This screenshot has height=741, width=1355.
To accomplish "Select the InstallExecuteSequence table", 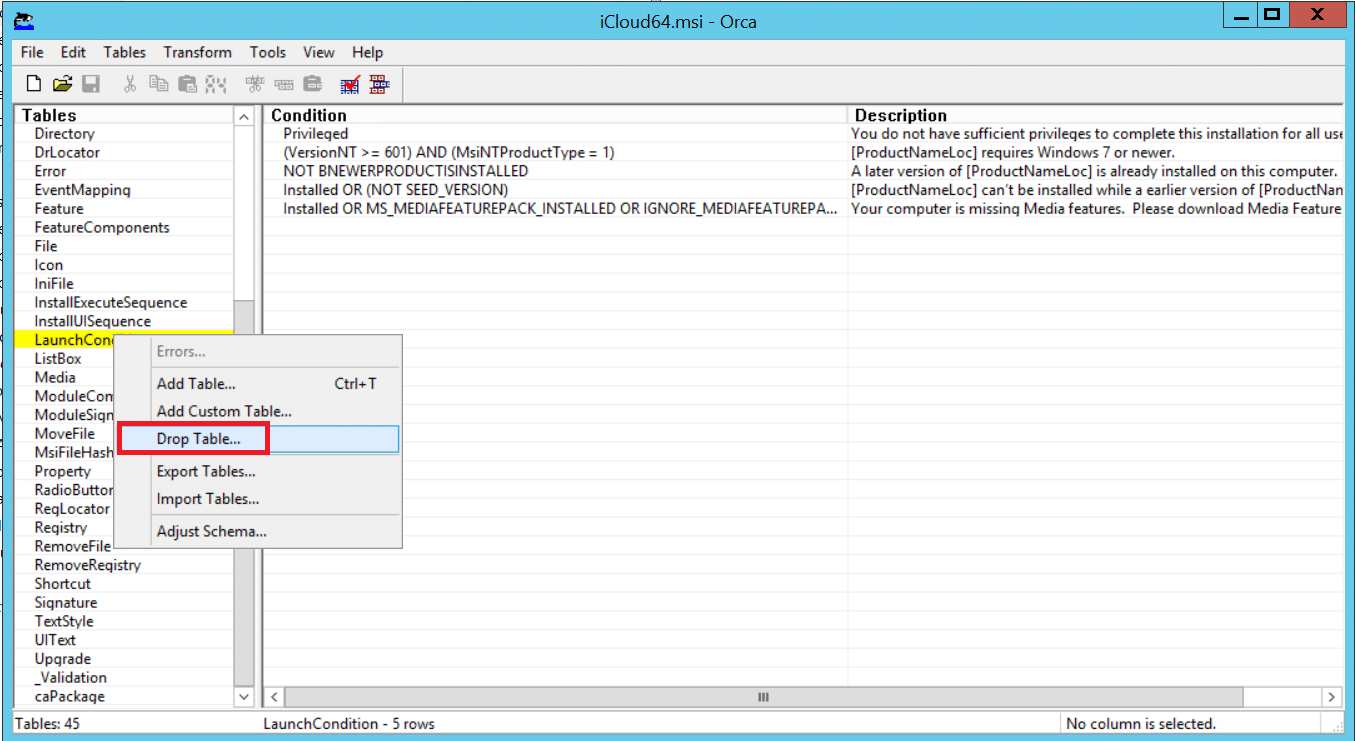I will [110, 302].
